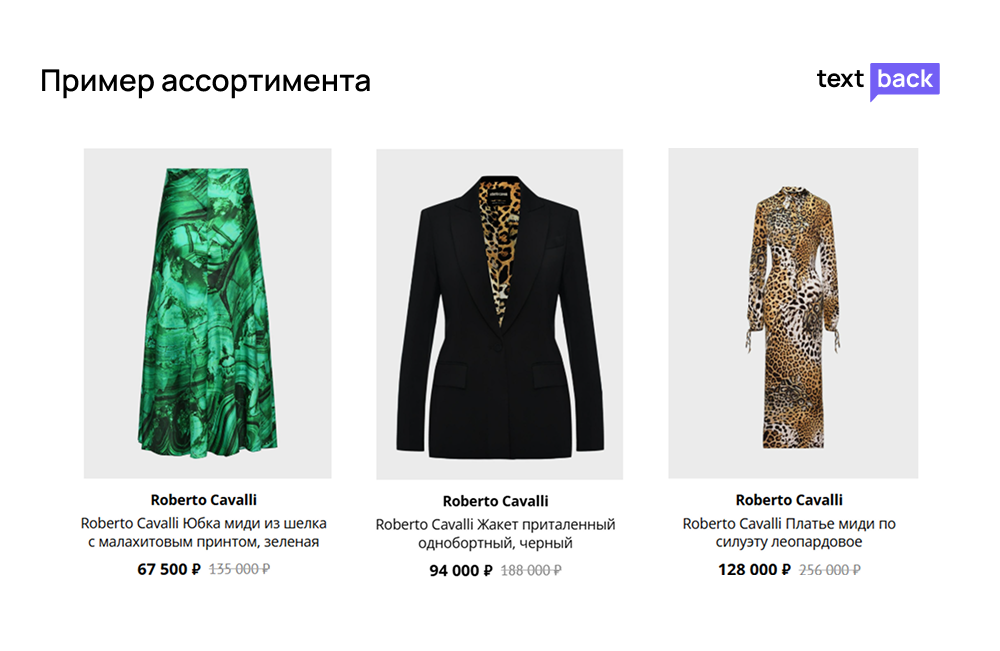
Task: Click Roberto Cavalli brand above skirt description
Action: 203,500
